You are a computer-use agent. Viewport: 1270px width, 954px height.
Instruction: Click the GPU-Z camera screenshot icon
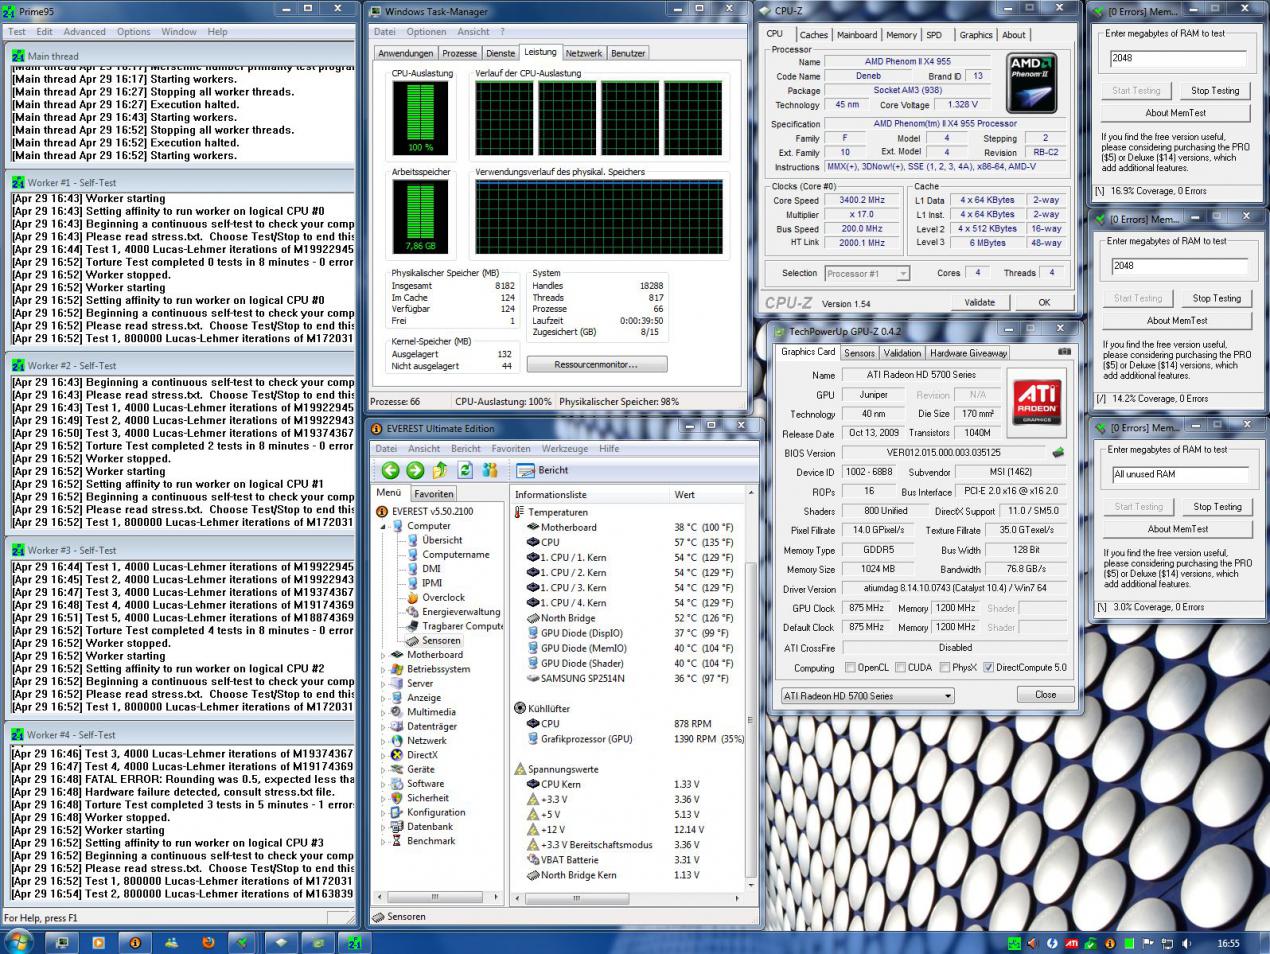[x=1064, y=352]
